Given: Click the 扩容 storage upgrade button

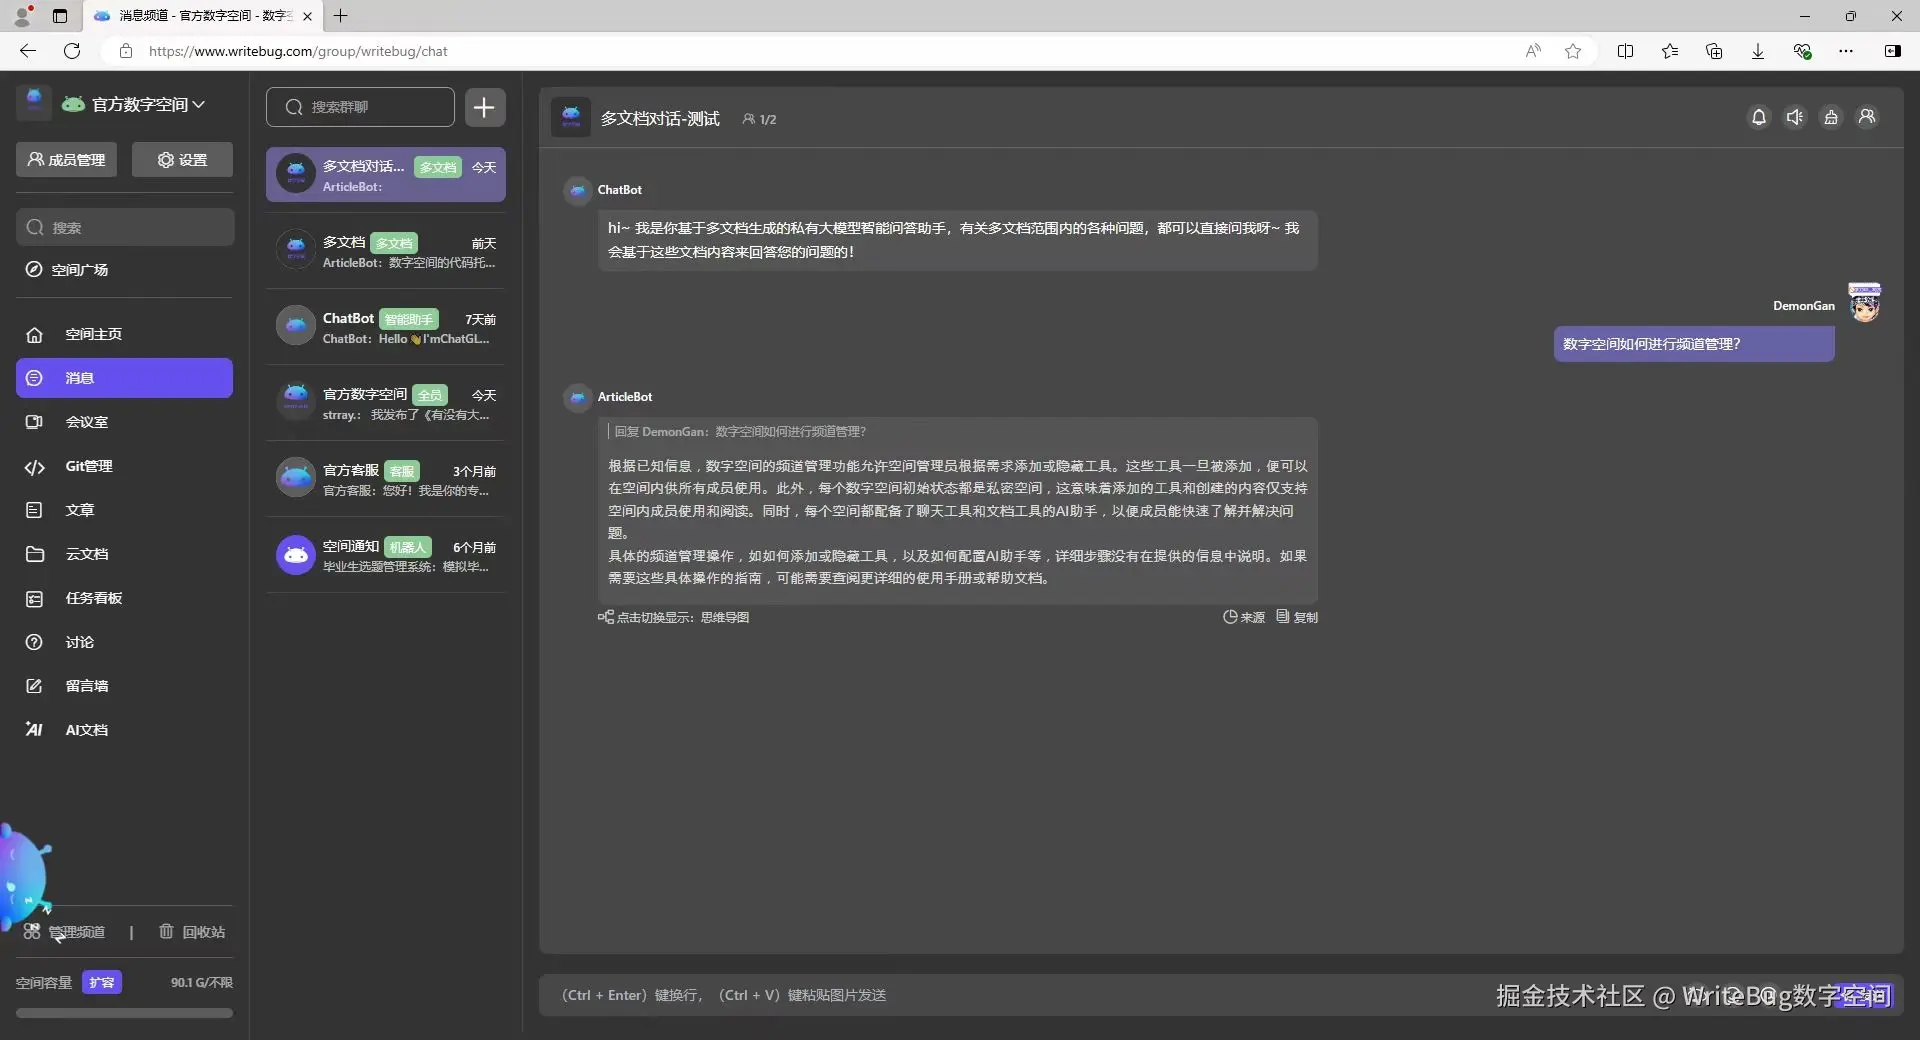Looking at the screenshot, I should coord(103,983).
